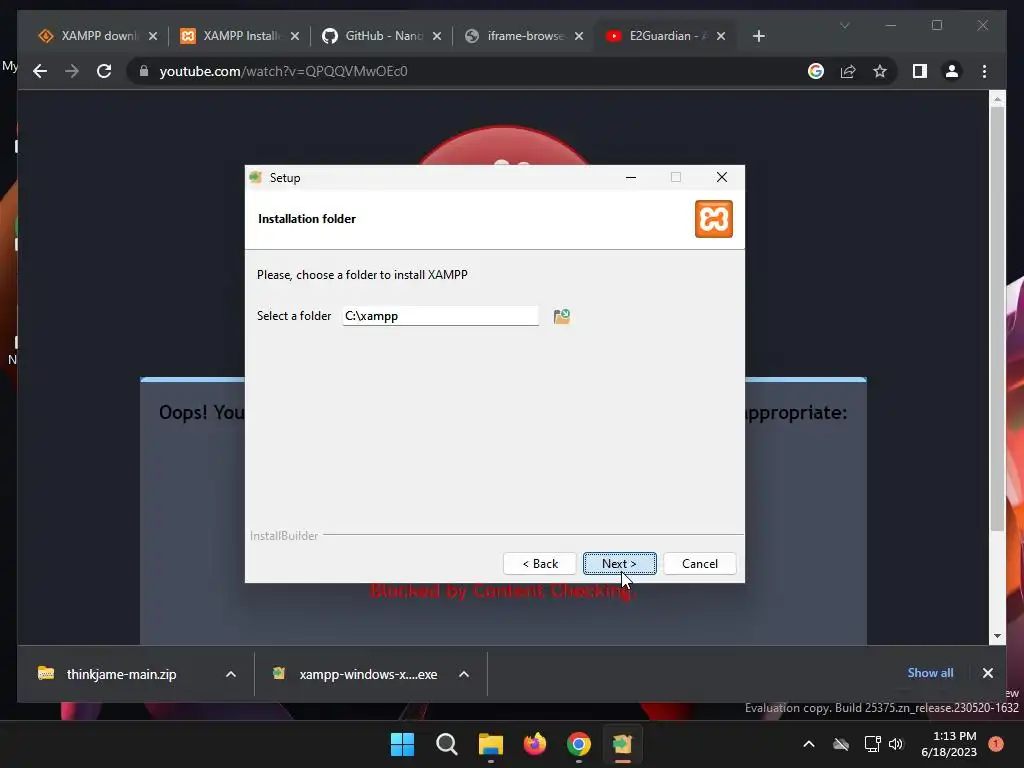Click scrollbar down arrow in Chrome

click(997, 636)
